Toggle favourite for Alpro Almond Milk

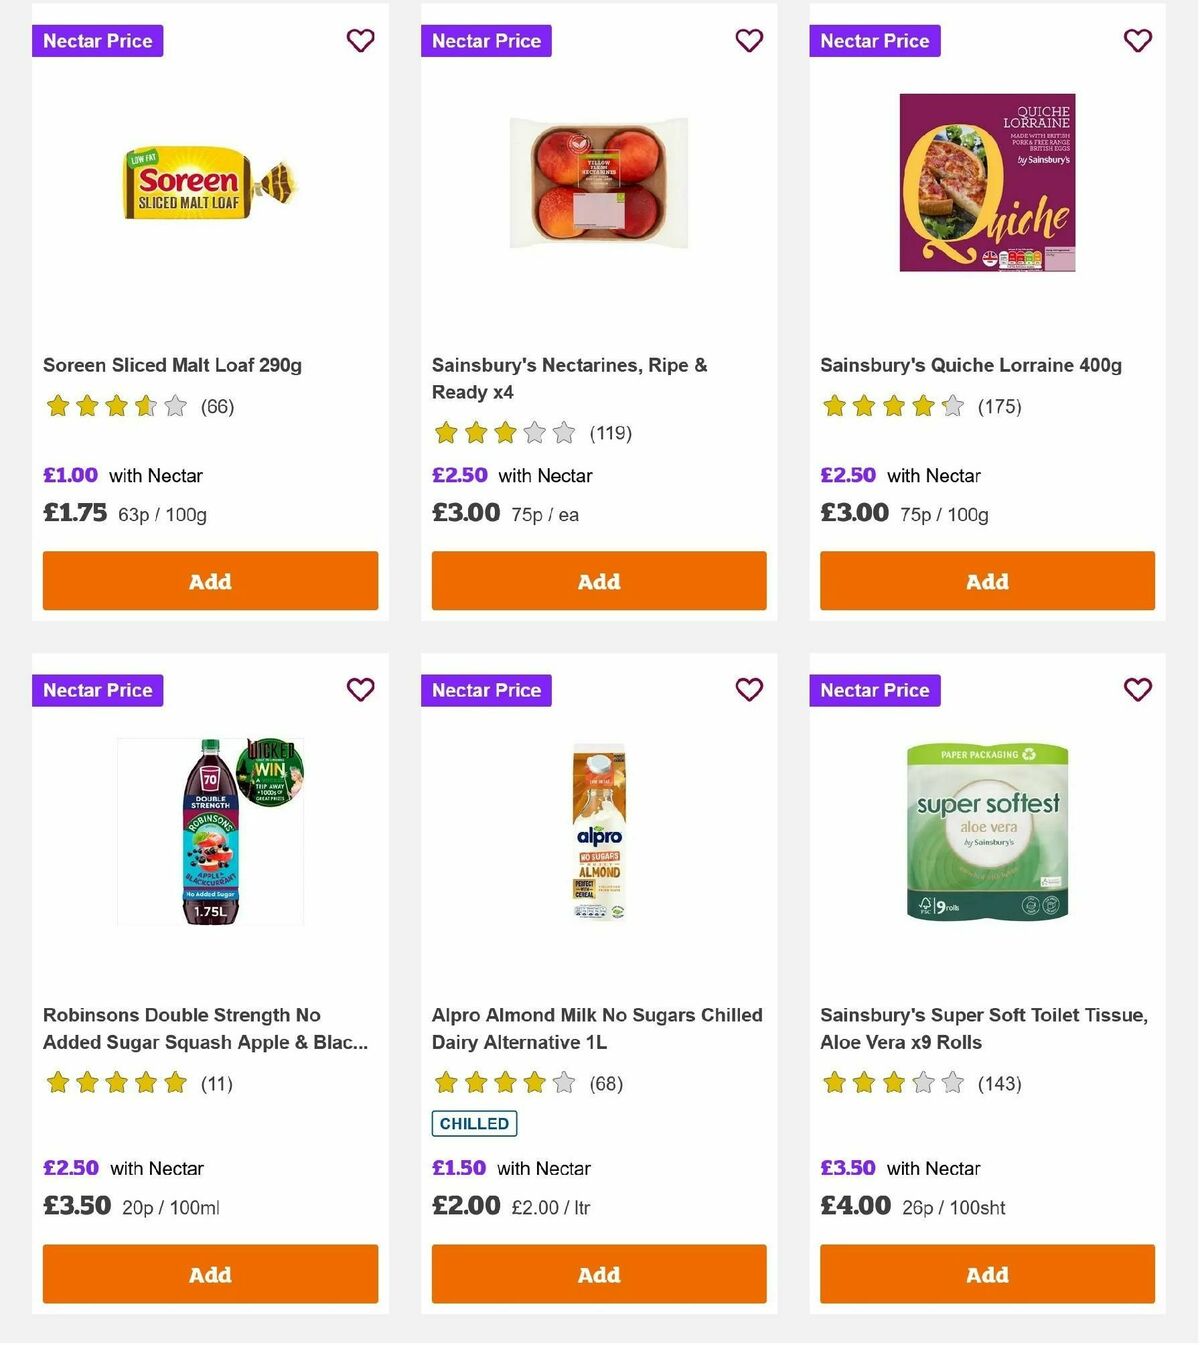click(x=749, y=689)
